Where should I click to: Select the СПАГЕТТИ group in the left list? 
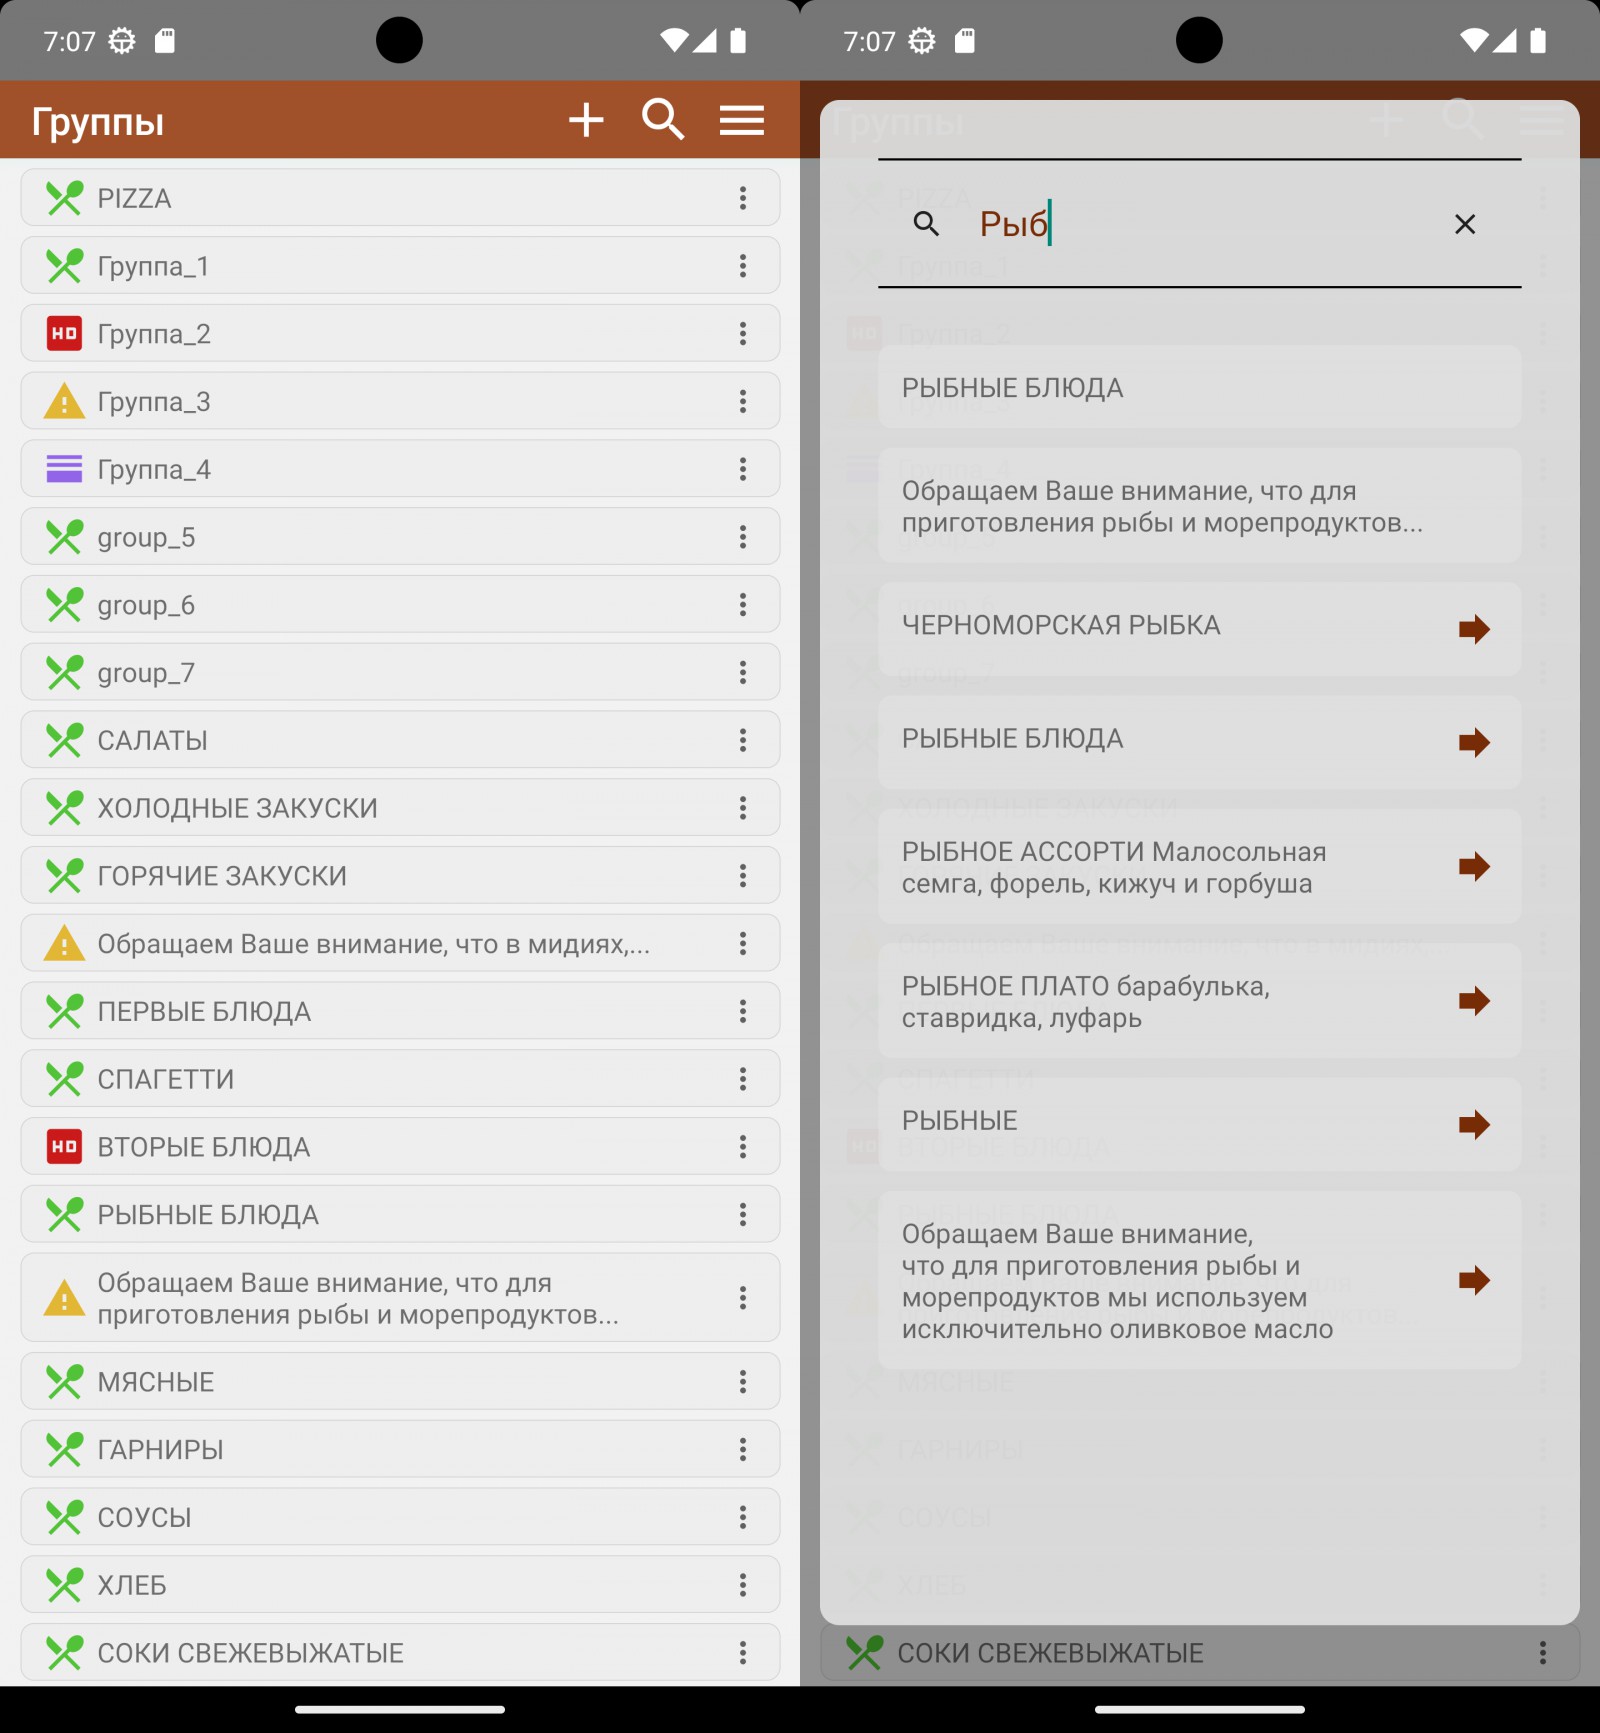pyautogui.click(x=380, y=1079)
